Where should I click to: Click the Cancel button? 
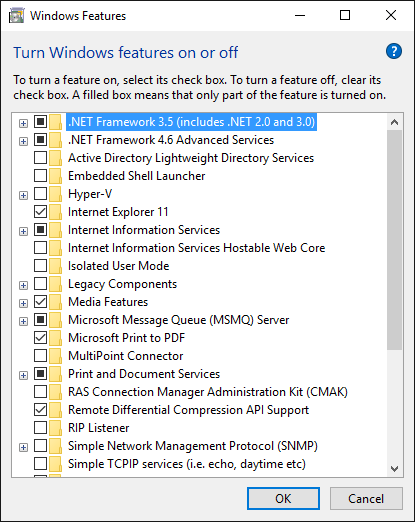366,499
